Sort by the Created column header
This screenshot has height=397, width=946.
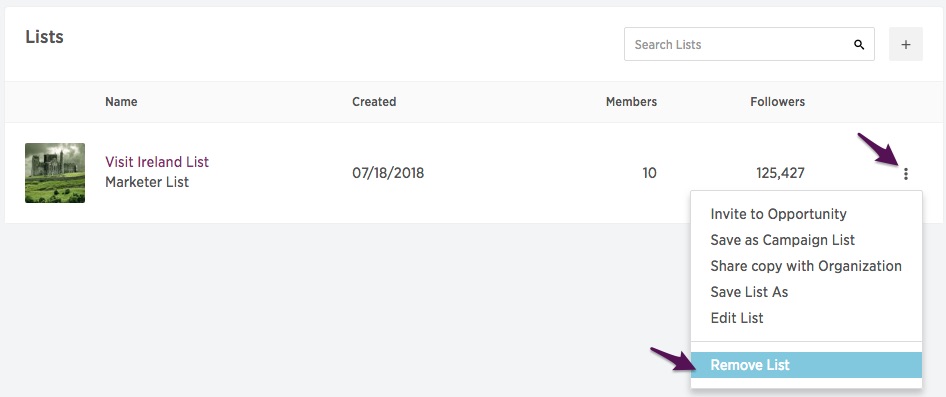coord(374,102)
